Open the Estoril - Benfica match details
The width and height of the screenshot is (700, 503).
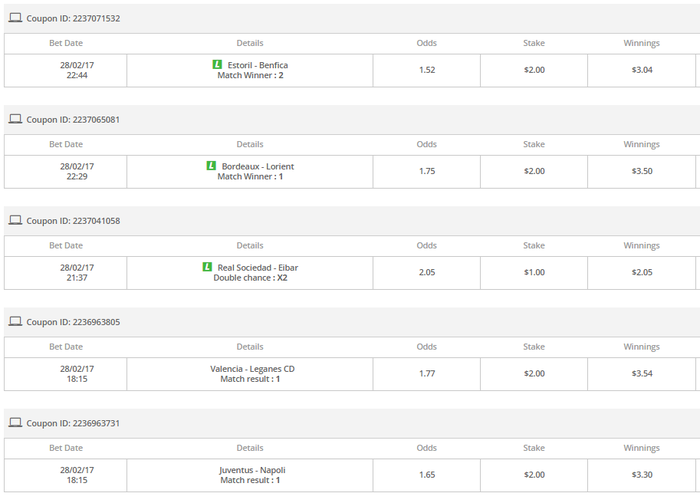pyautogui.click(x=257, y=65)
